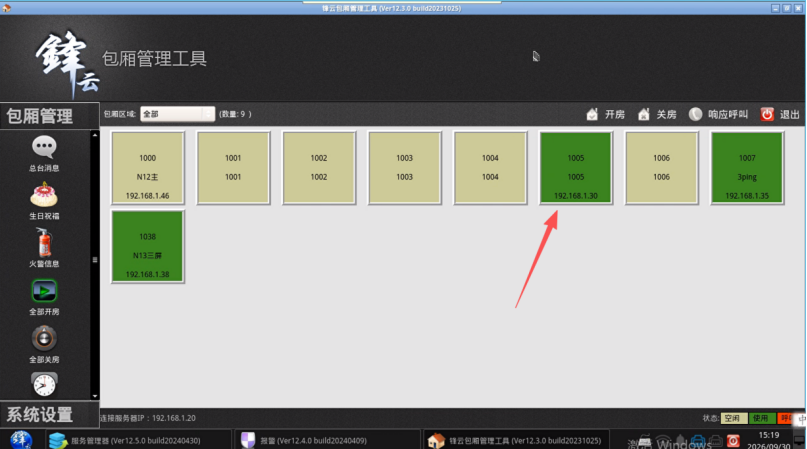807x449 pixels.
Task: Click the sidebar scroll down arrow
Action: pyautogui.click(x=95, y=396)
